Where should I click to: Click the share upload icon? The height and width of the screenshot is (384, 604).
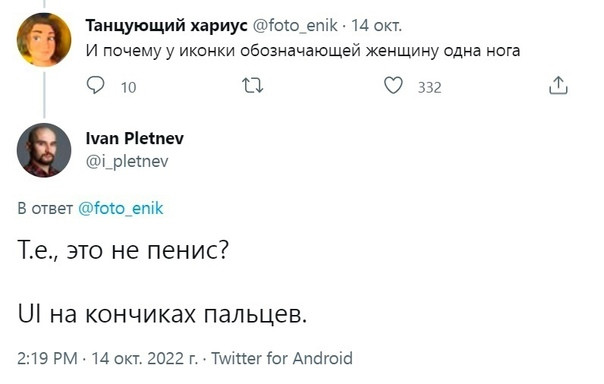coord(558,86)
